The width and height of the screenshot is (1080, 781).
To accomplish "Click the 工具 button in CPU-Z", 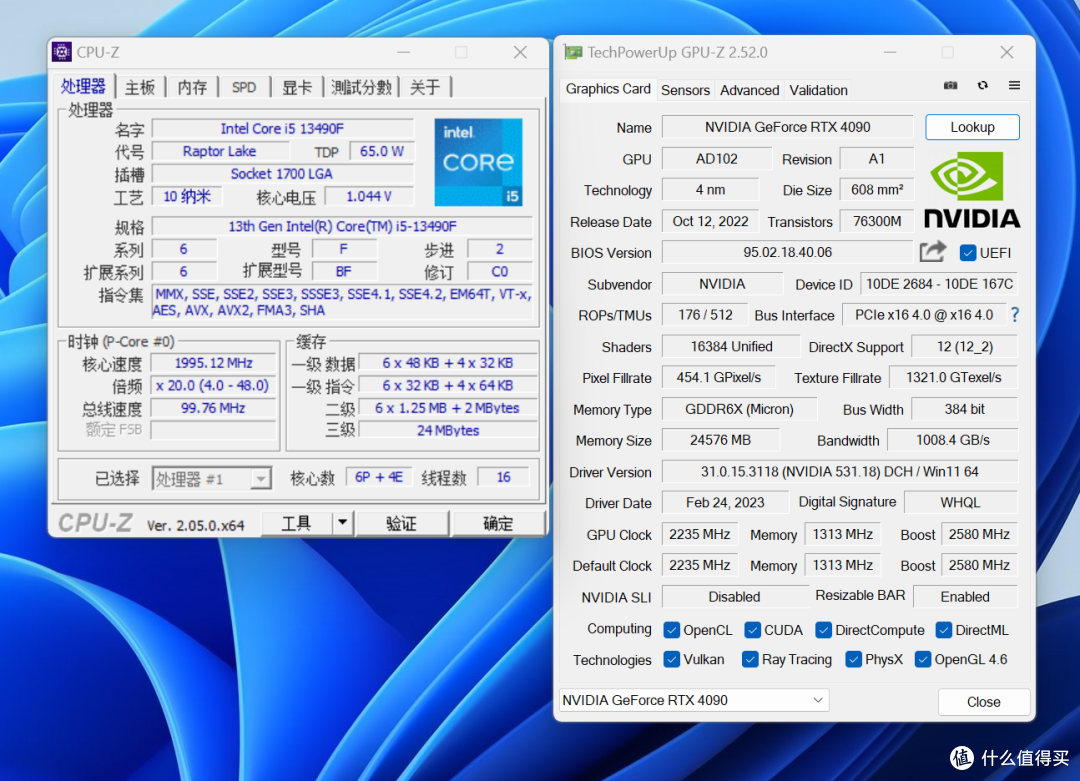I will 296,523.
